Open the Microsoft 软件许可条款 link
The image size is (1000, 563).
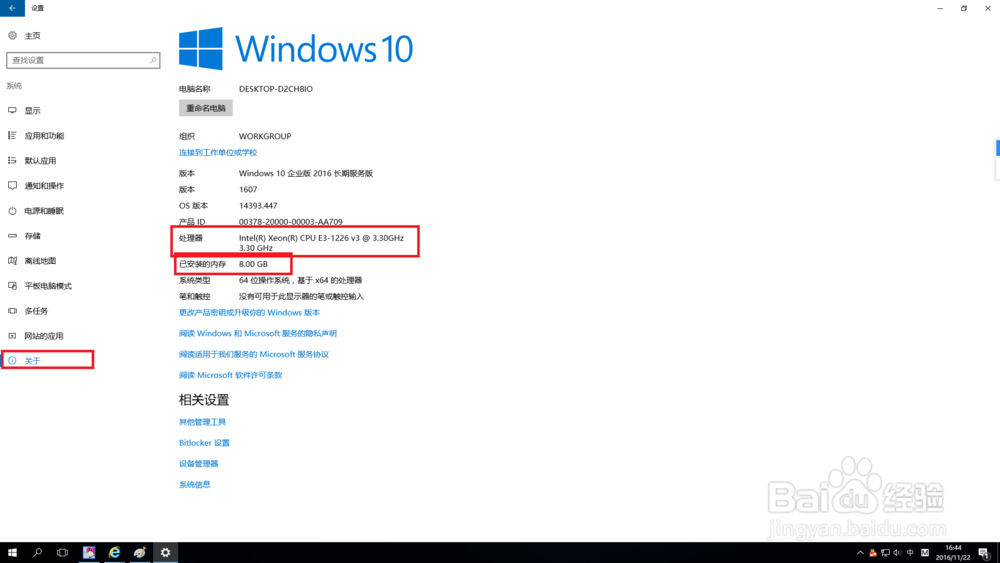[230, 376]
